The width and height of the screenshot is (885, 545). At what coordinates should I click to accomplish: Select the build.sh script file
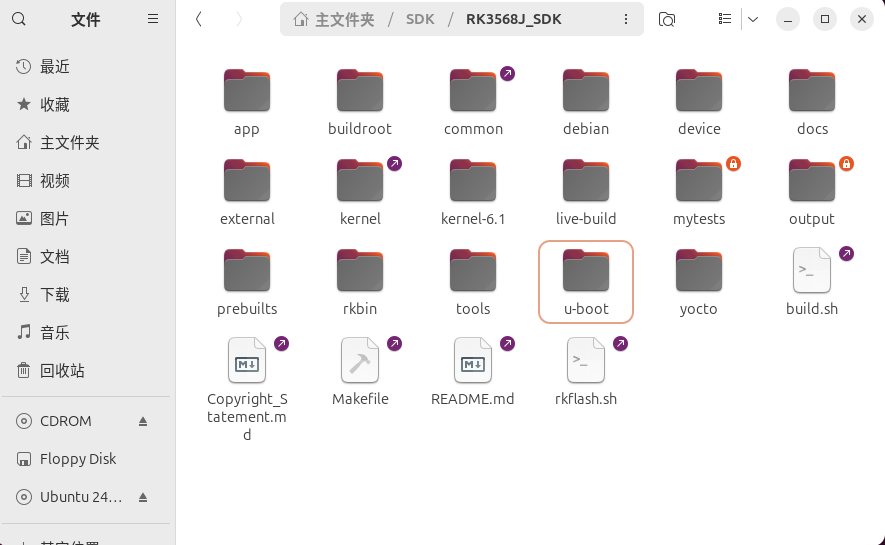(x=812, y=282)
